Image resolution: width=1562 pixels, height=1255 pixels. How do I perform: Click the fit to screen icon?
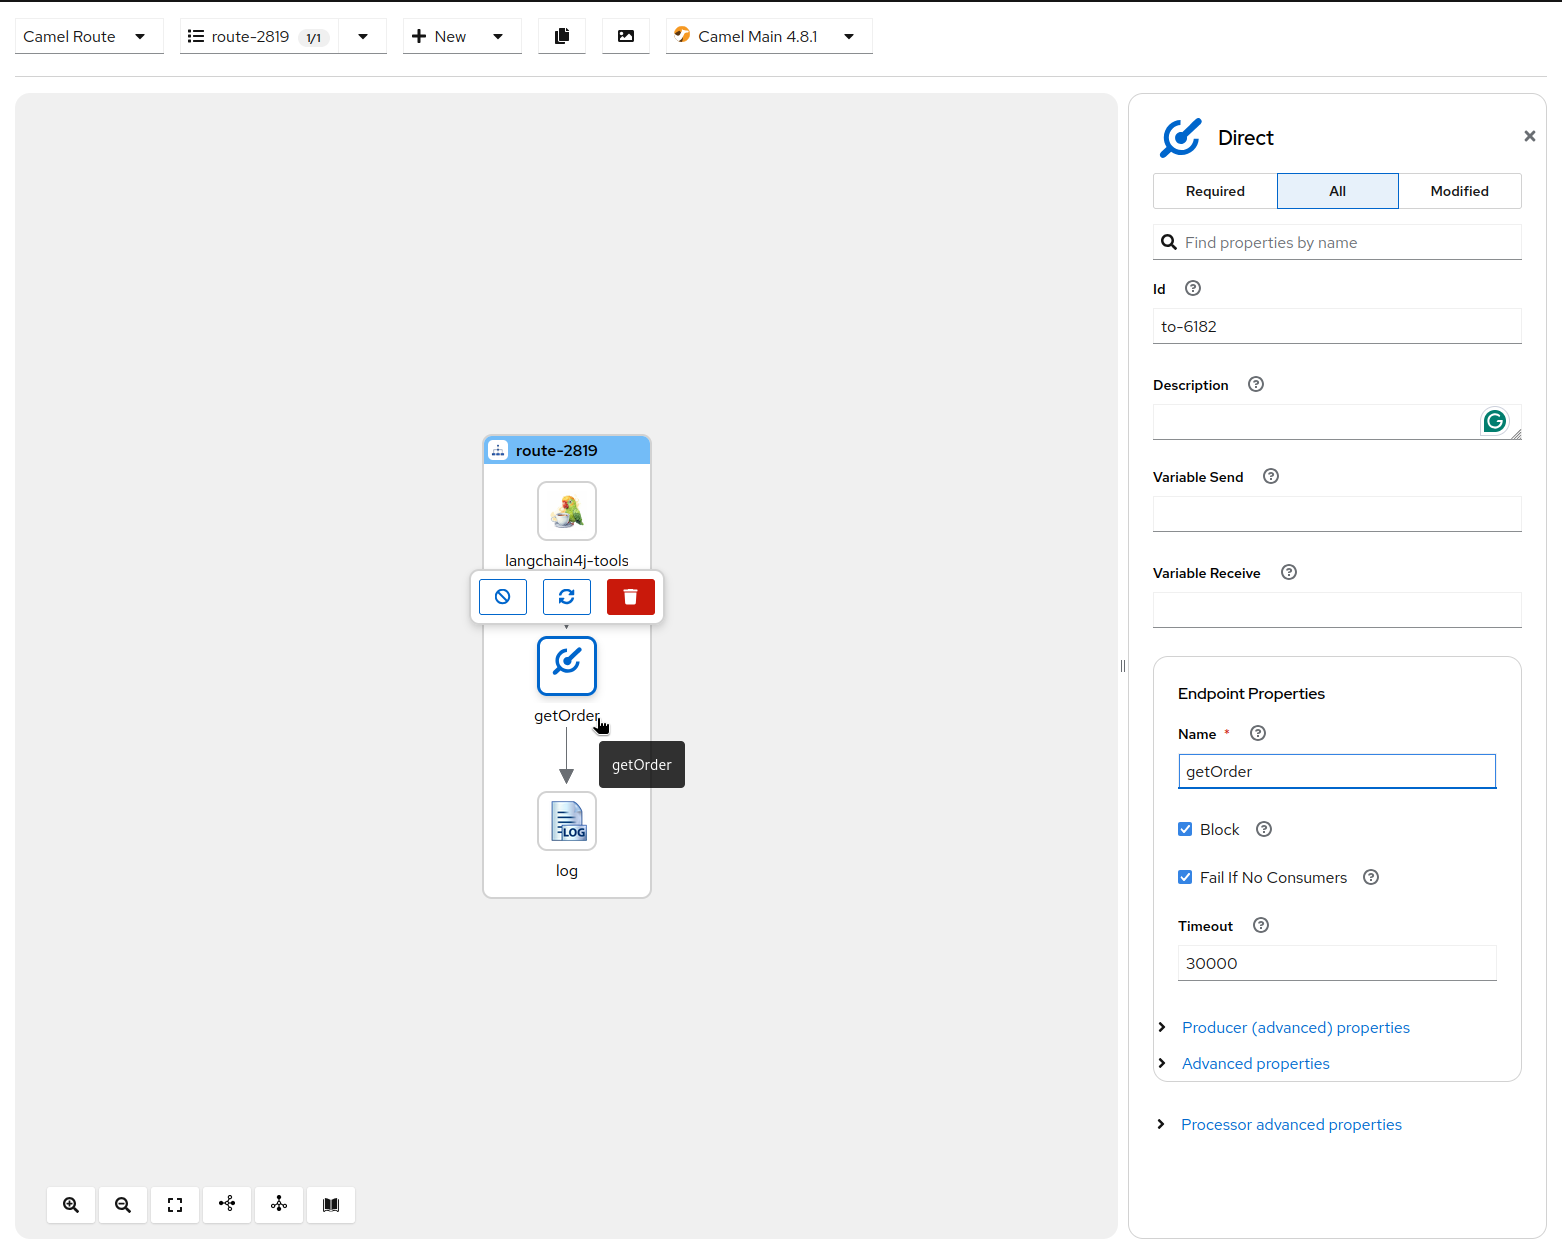coord(175,1205)
